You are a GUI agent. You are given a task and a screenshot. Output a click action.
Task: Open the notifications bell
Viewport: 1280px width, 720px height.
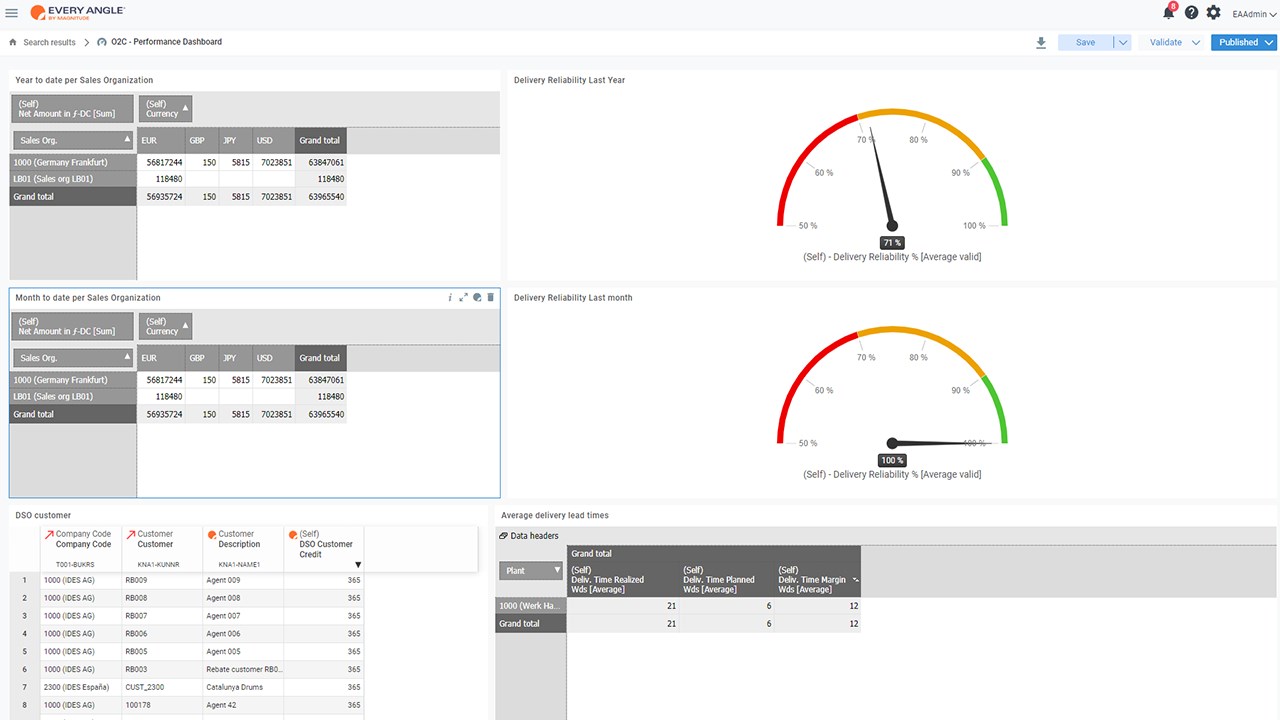pyautogui.click(x=1168, y=13)
